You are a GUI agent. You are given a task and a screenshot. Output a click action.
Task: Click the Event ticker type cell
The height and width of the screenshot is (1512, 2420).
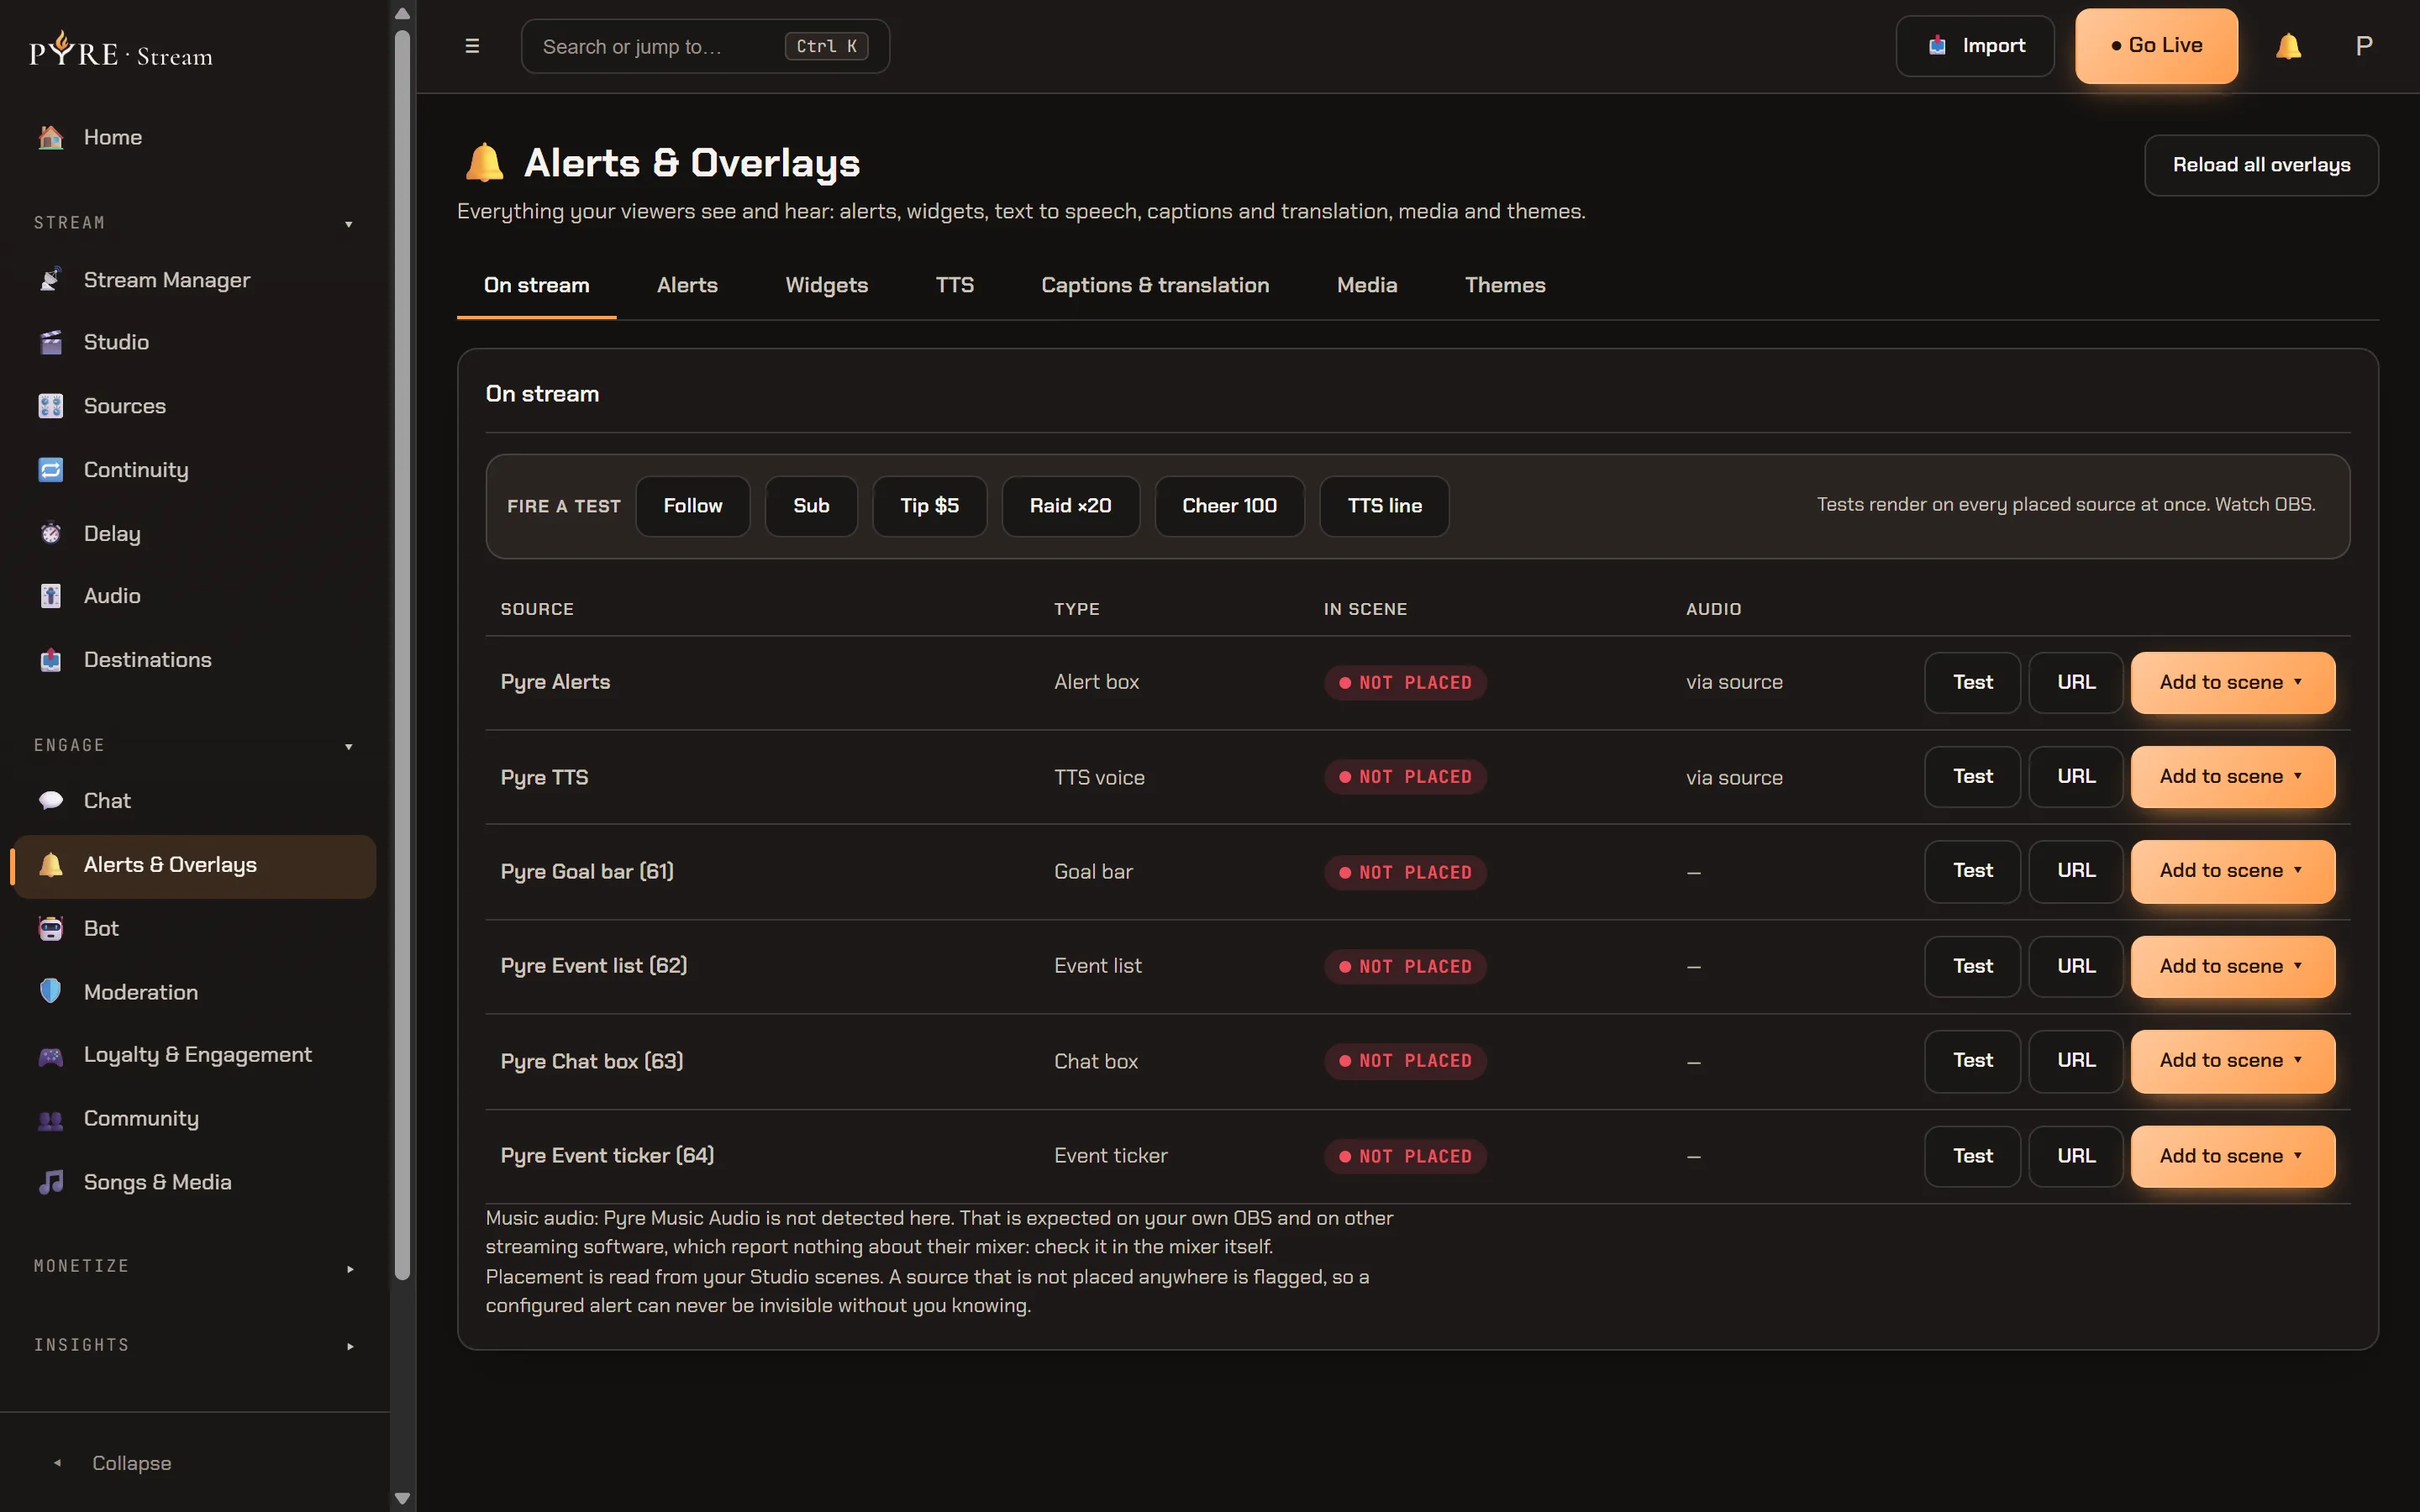[1111, 1156]
